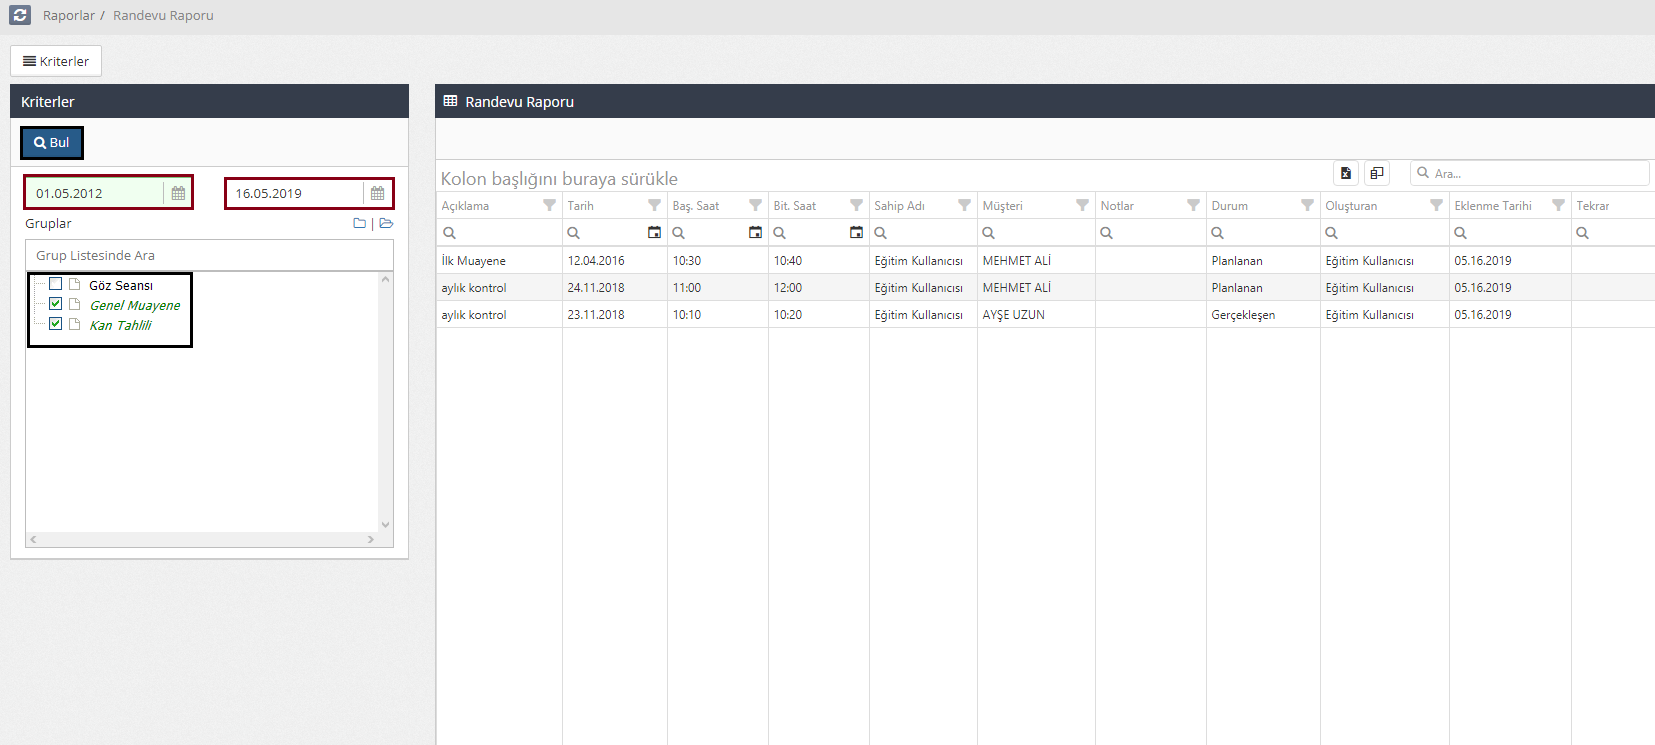Screen dimensions: 1655x745
Task: Click filter icon on Durum column
Action: pos(1307,205)
